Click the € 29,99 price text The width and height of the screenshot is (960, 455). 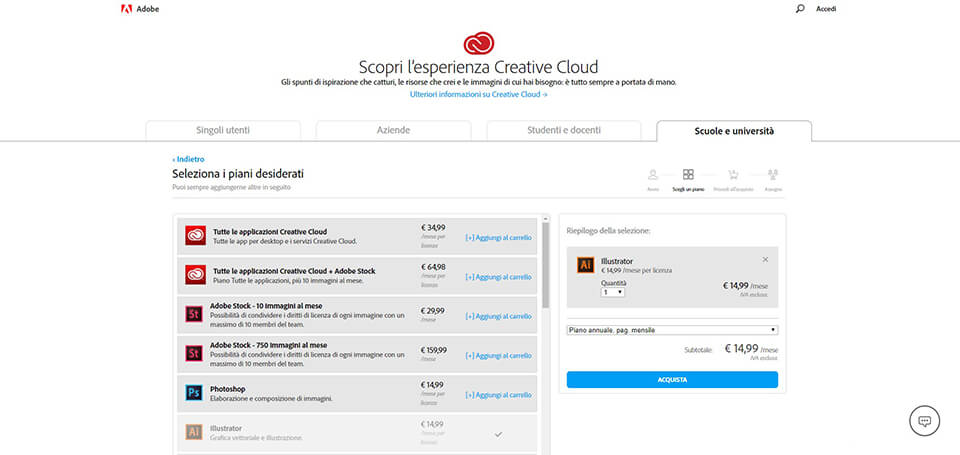point(433,311)
